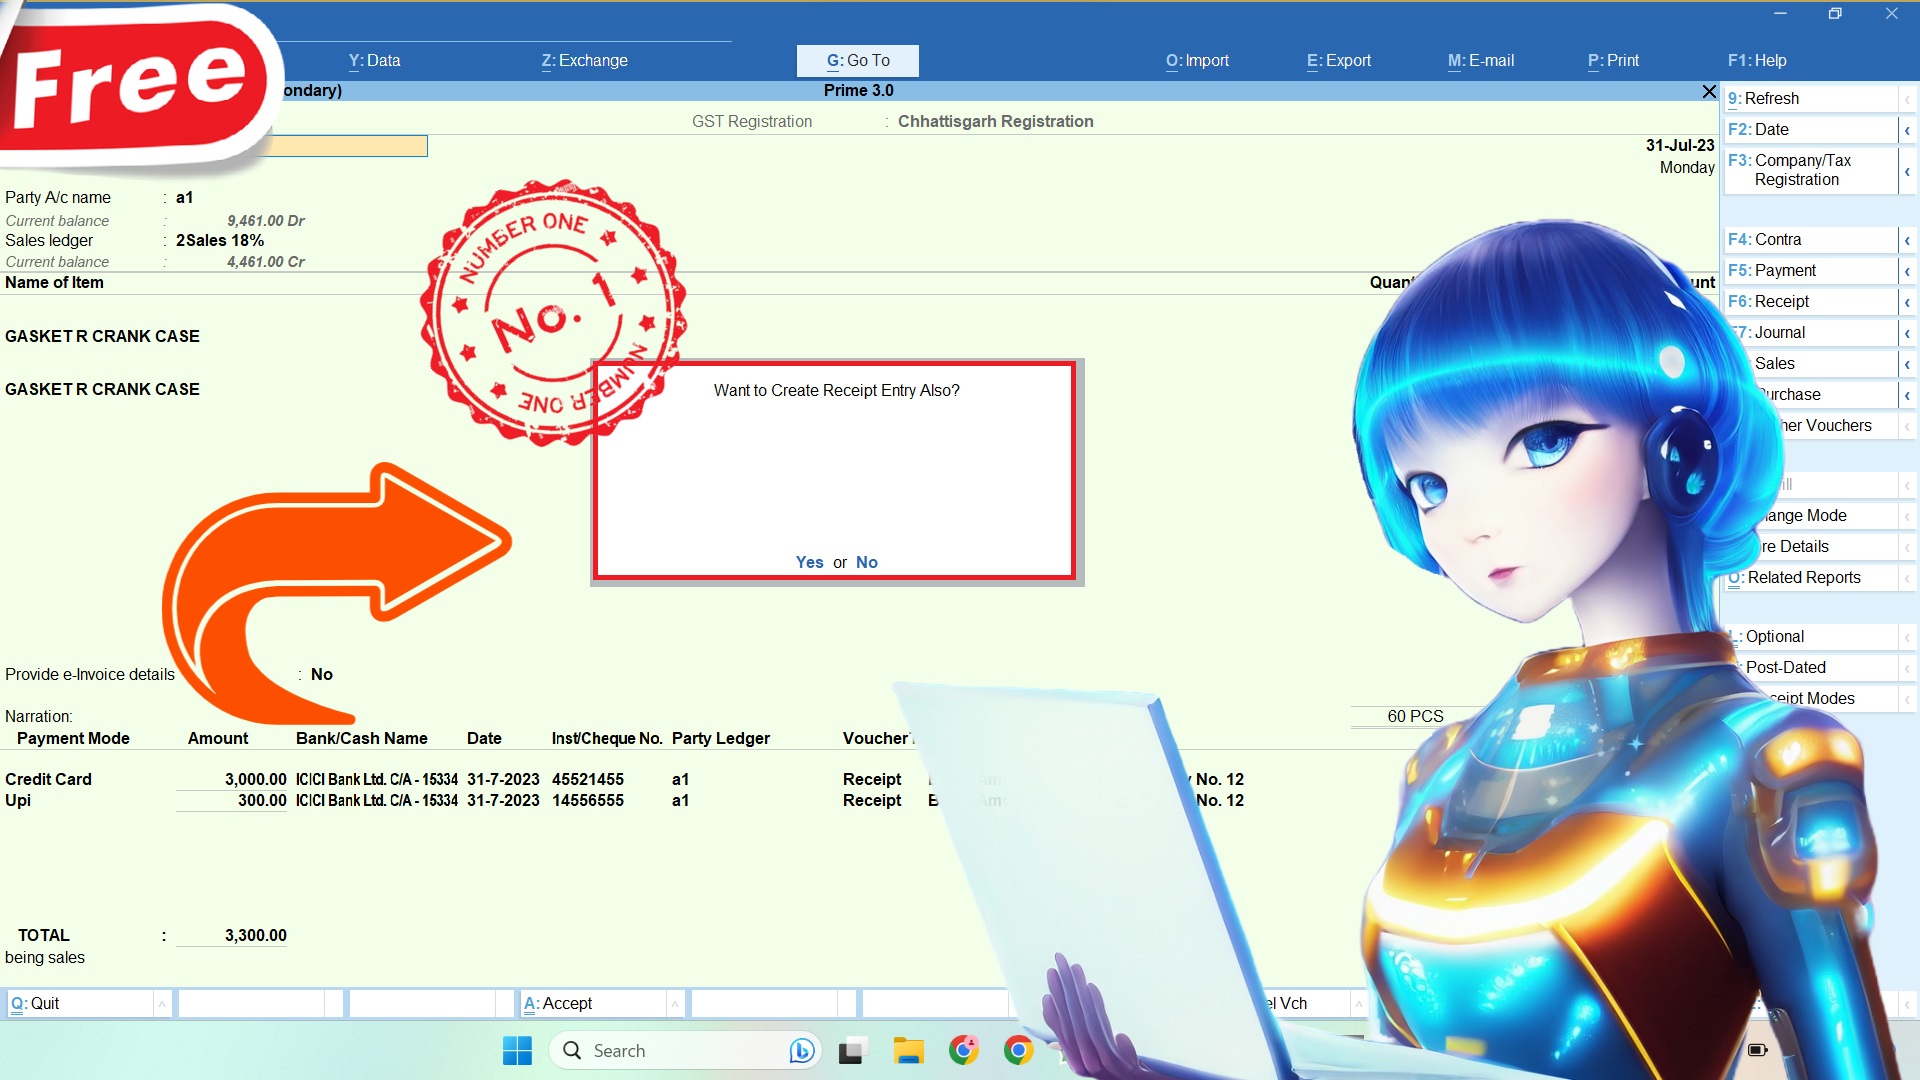
Task: Click Yes to create receipt entry
Action: (x=809, y=562)
